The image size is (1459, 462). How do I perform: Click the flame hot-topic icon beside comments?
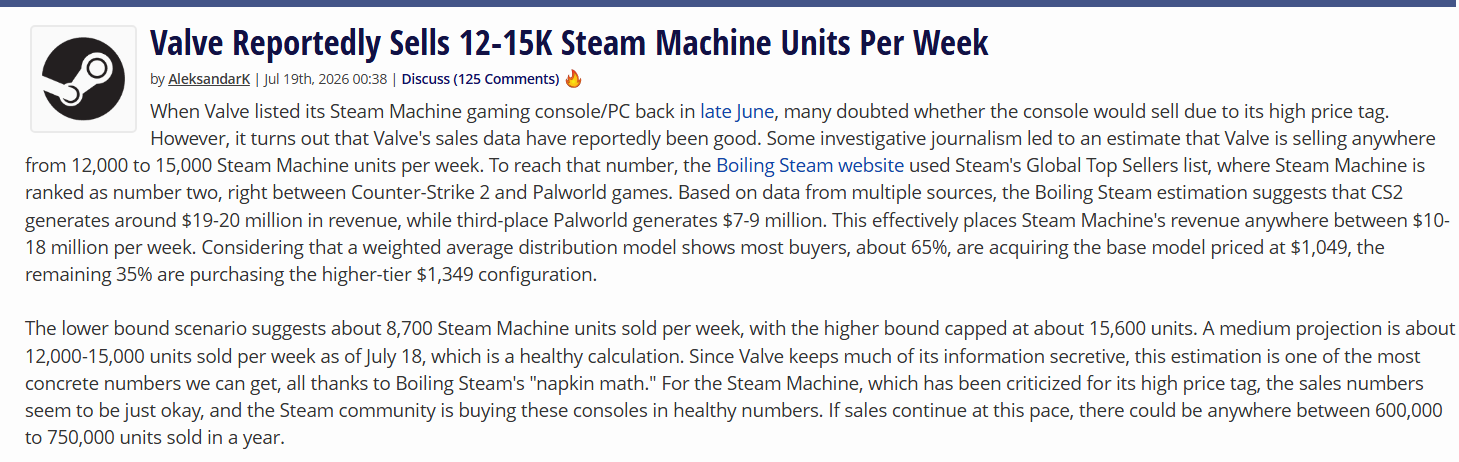[573, 78]
